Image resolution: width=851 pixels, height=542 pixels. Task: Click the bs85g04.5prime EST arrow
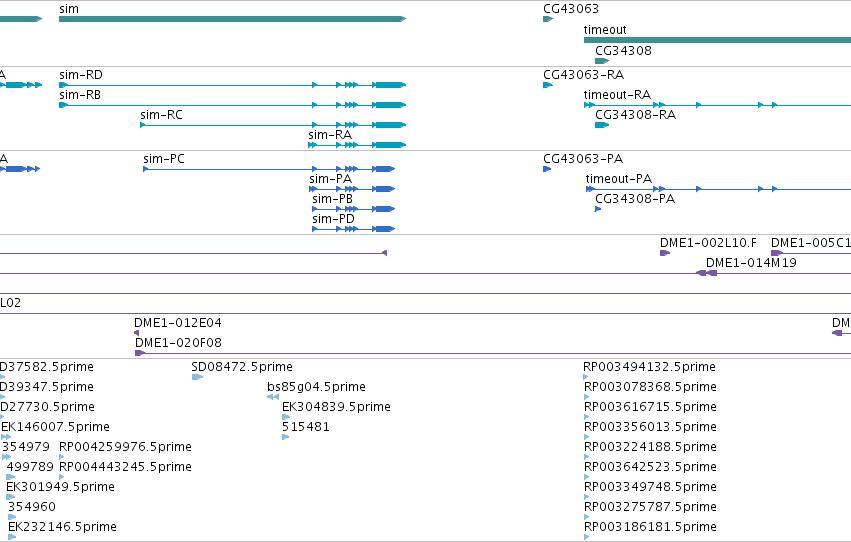coord(273,397)
